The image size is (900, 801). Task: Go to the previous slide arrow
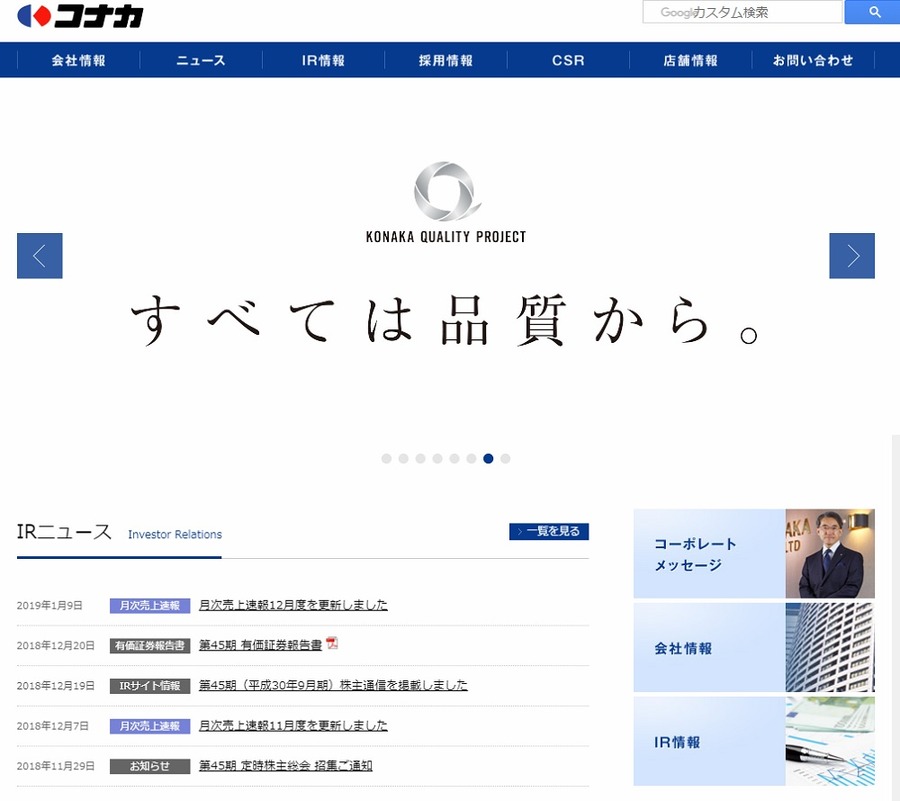[40, 256]
